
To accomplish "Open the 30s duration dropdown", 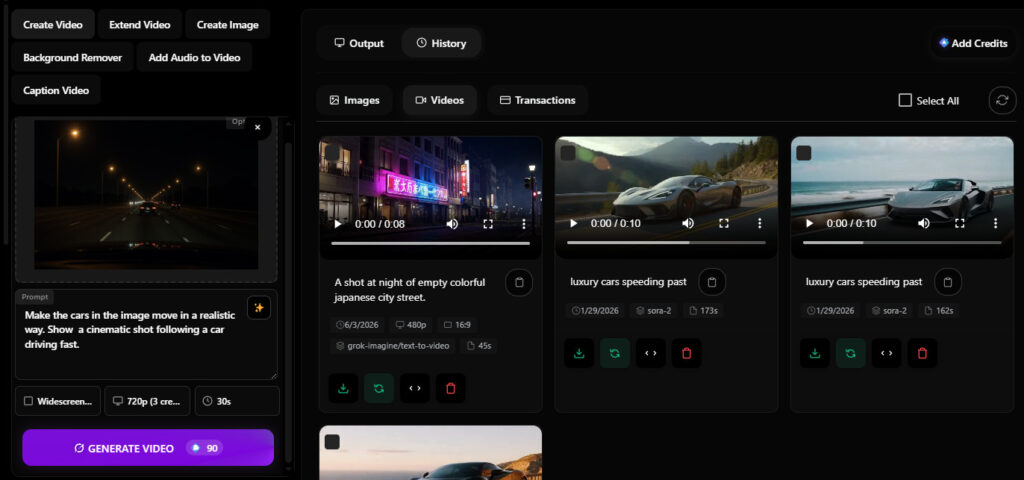I will point(237,401).
